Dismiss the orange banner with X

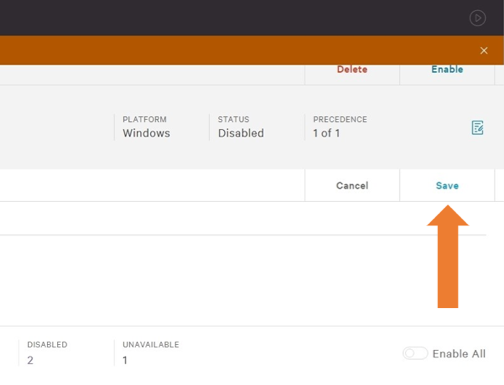click(x=484, y=51)
